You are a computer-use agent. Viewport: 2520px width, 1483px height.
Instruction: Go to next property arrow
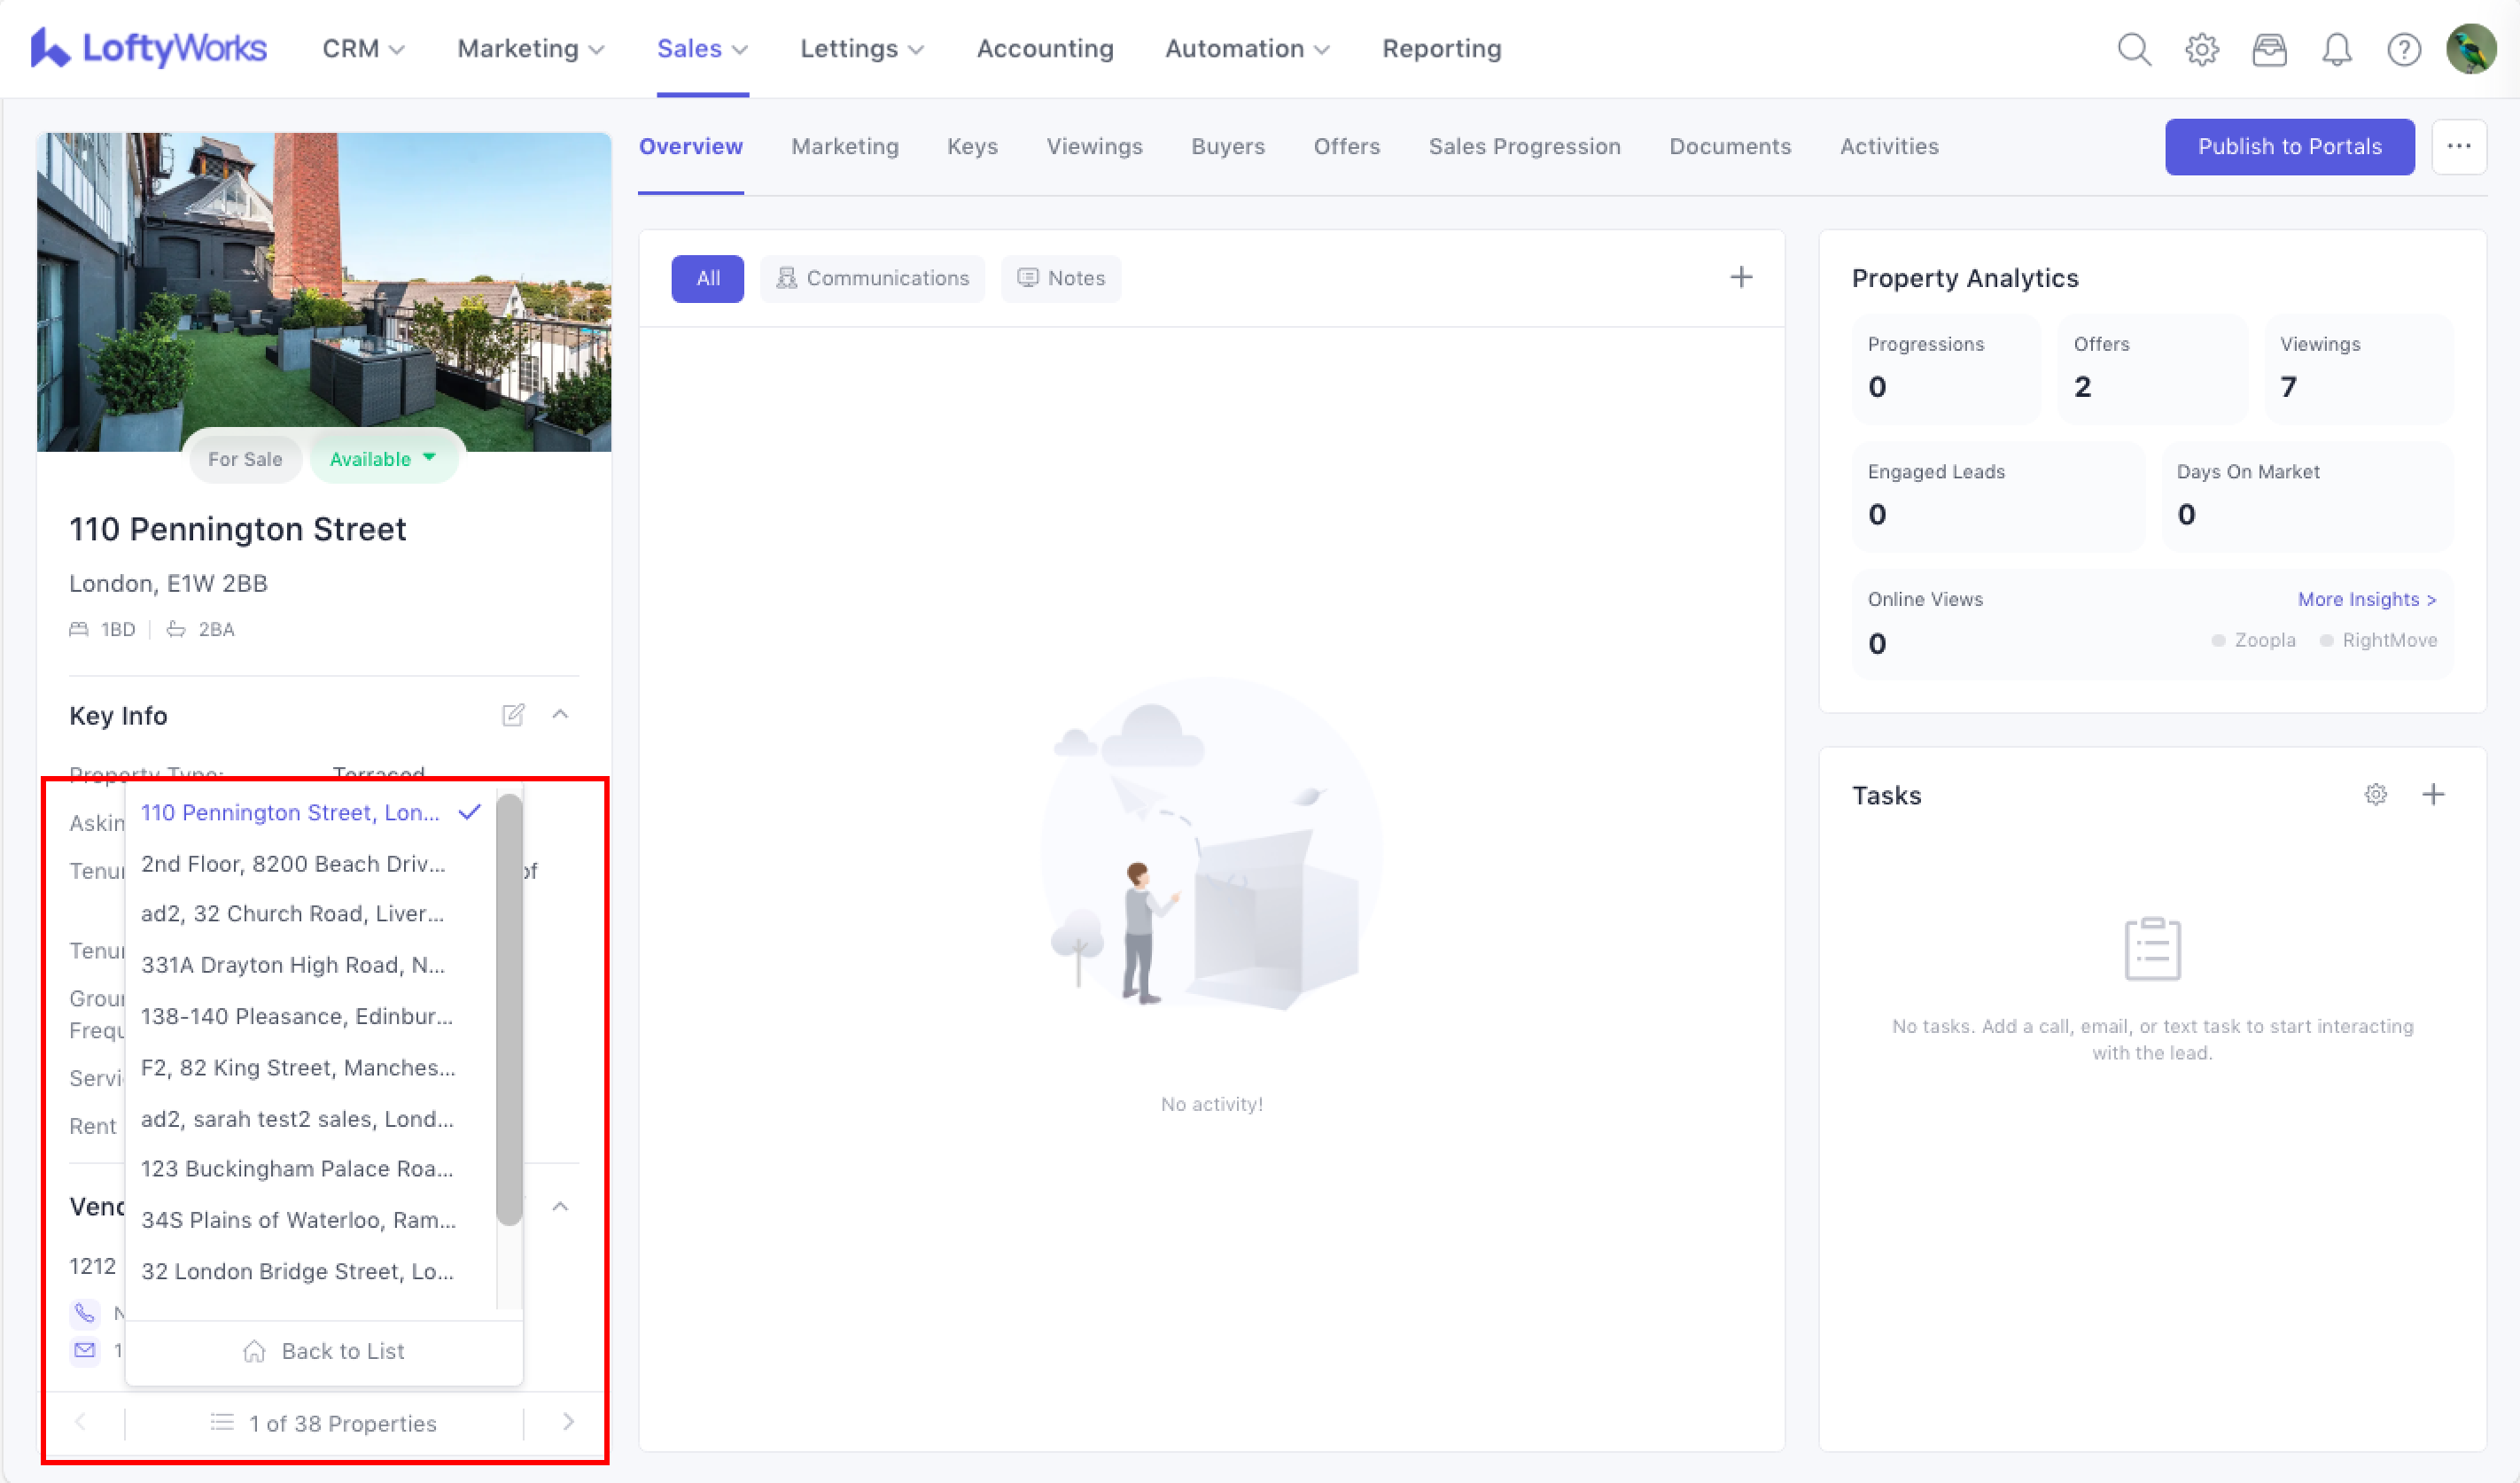[x=568, y=1422]
